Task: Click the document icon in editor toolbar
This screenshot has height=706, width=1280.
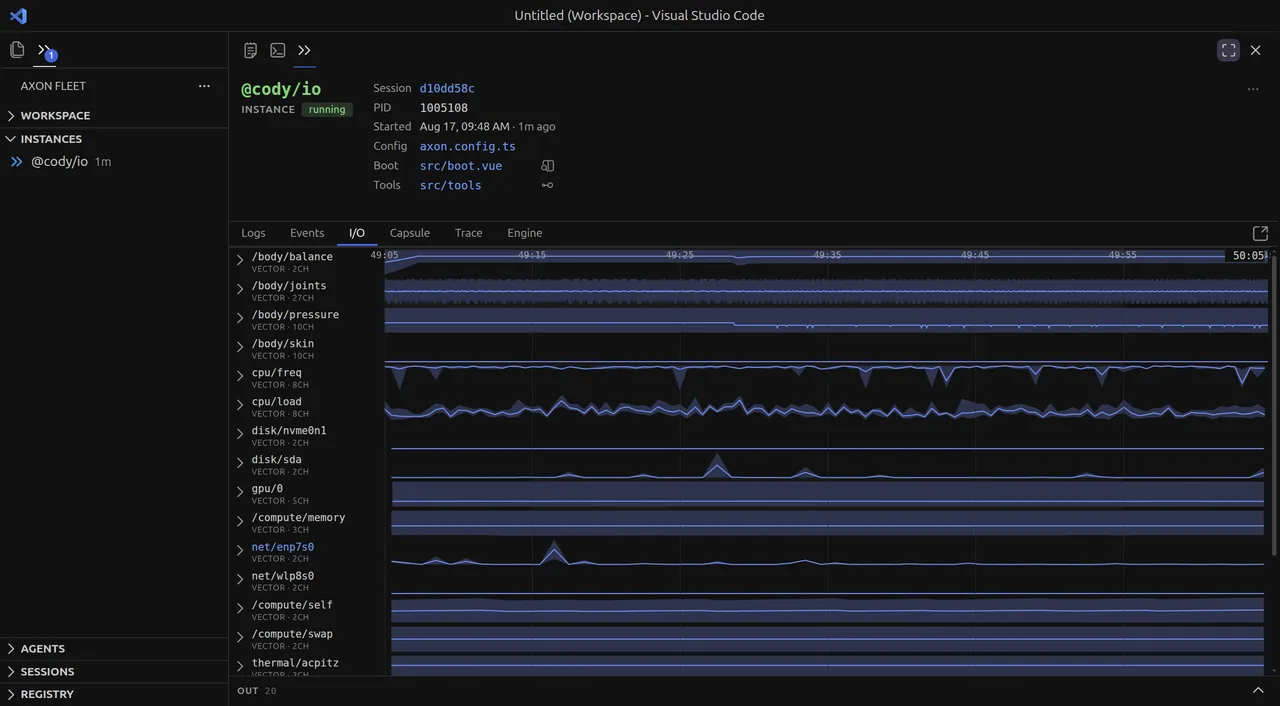Action: [x=251, y=50]
